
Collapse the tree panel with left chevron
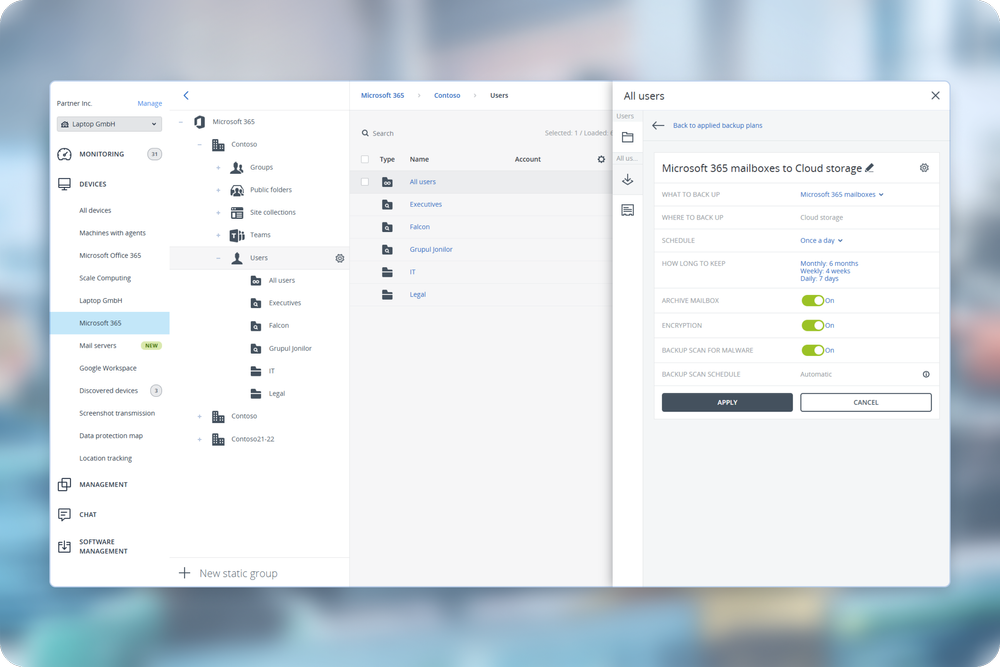coord(186,96)
